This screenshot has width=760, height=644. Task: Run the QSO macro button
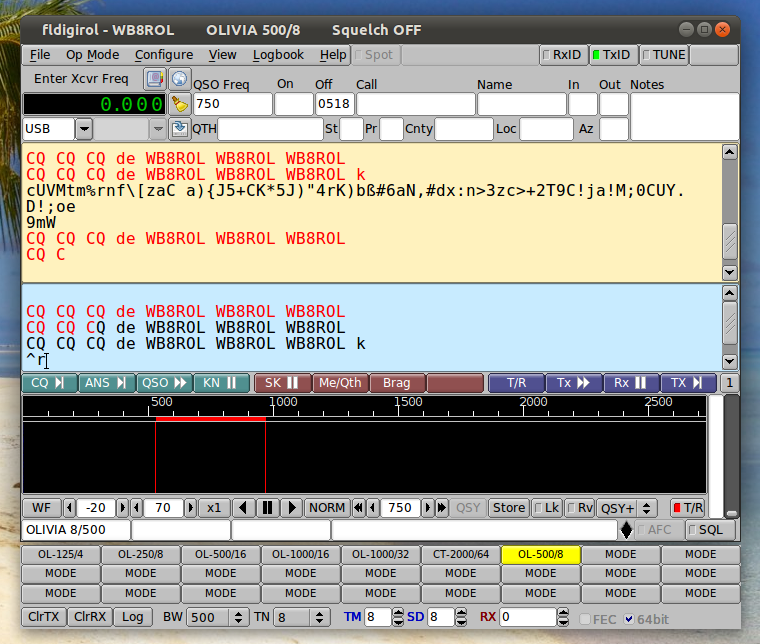164,383
